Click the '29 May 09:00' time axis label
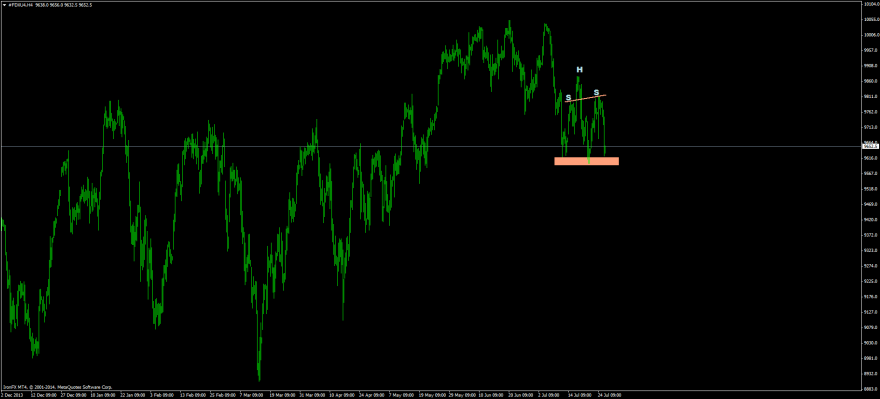 (x=461, y=394)
